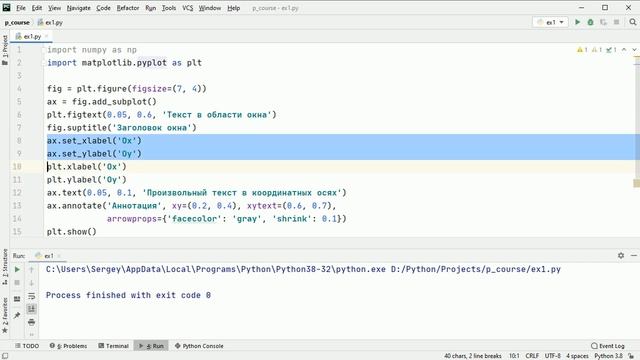Open the Problems tool window
Screen dimensions: 640x360
68,346
